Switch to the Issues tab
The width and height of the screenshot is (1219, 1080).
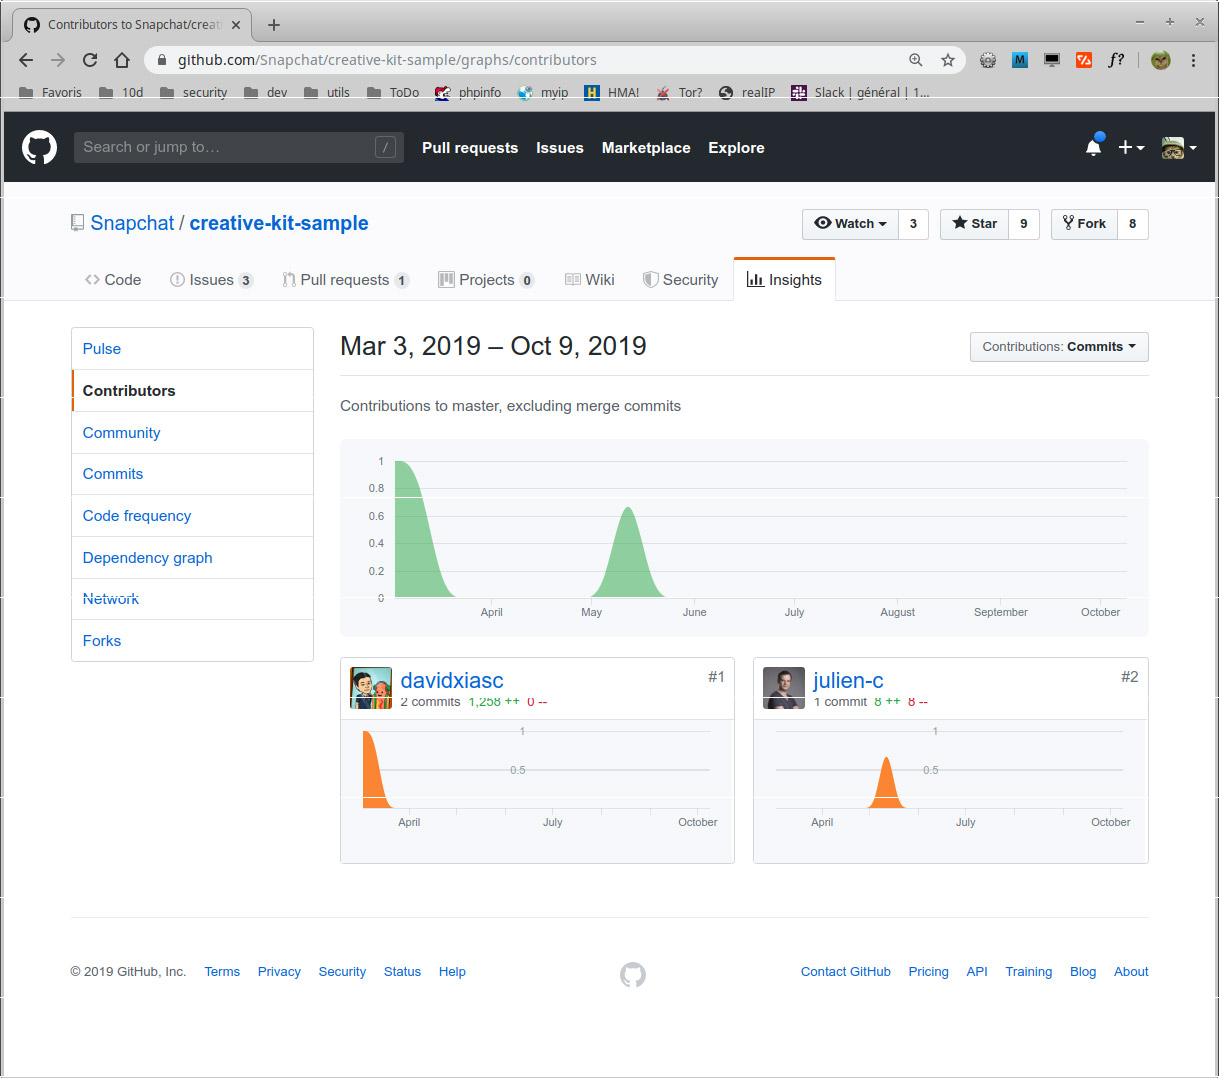(x=211, y=280)
